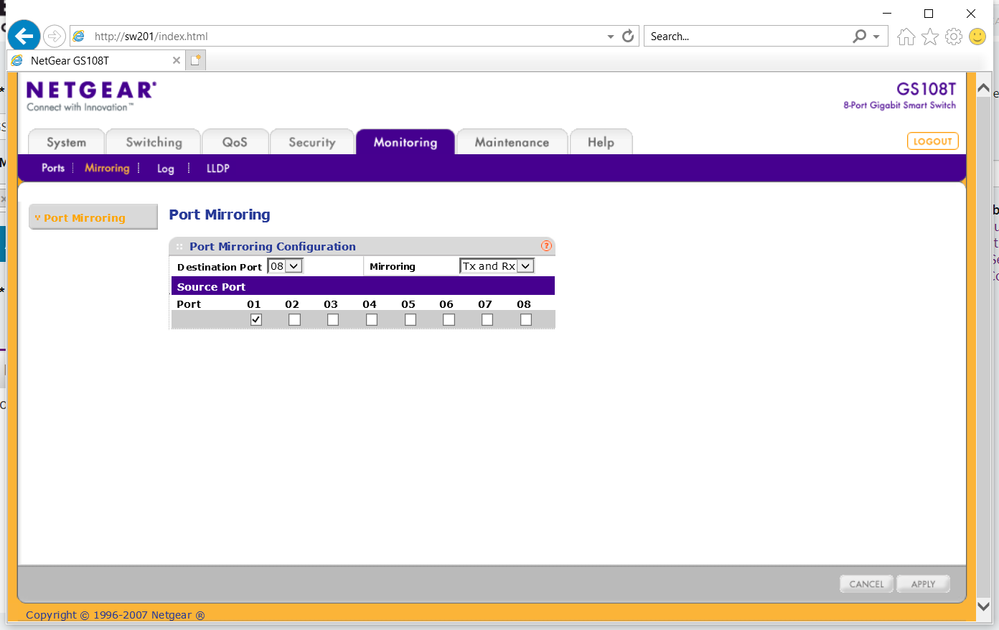Open the favorites star icon
The image size is (999, 630).
(x=930, y=37)
